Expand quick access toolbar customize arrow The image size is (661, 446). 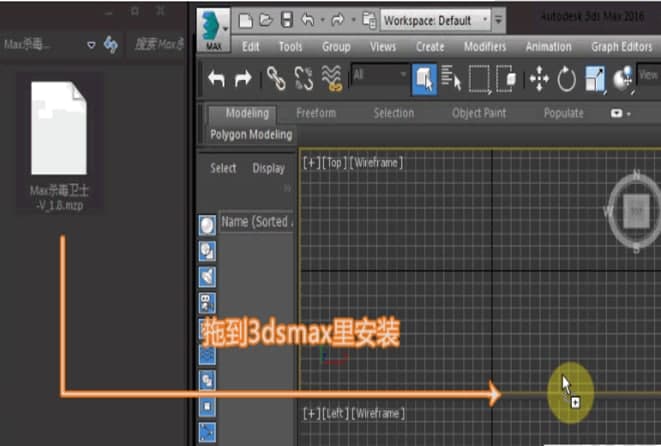tap(499, 20)
